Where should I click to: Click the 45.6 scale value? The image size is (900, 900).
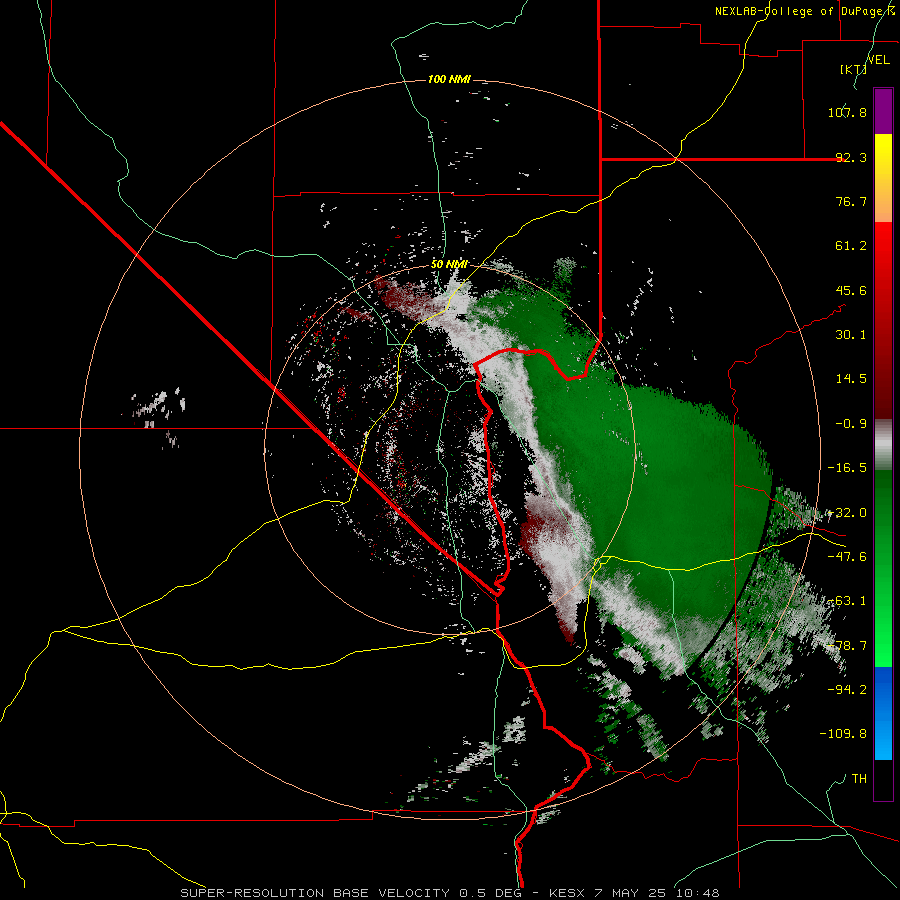(851, 290)
